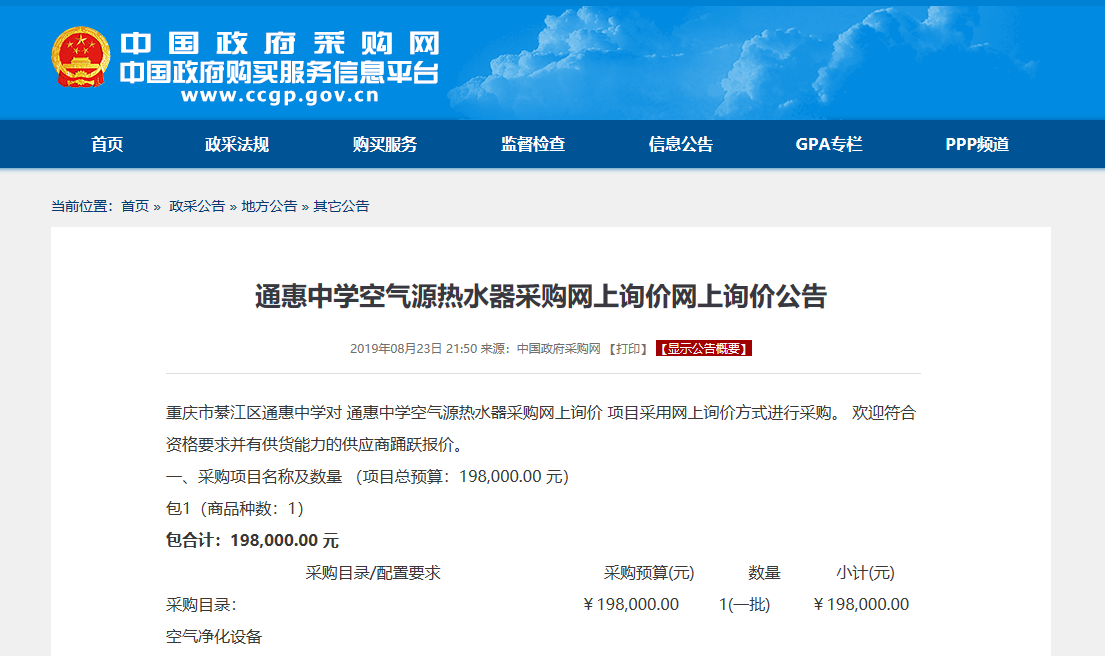The image size is (1105, 656).
Task: Open 首页 in the top navigation bar
Action: pyautogui.click(x=108, y=143)
